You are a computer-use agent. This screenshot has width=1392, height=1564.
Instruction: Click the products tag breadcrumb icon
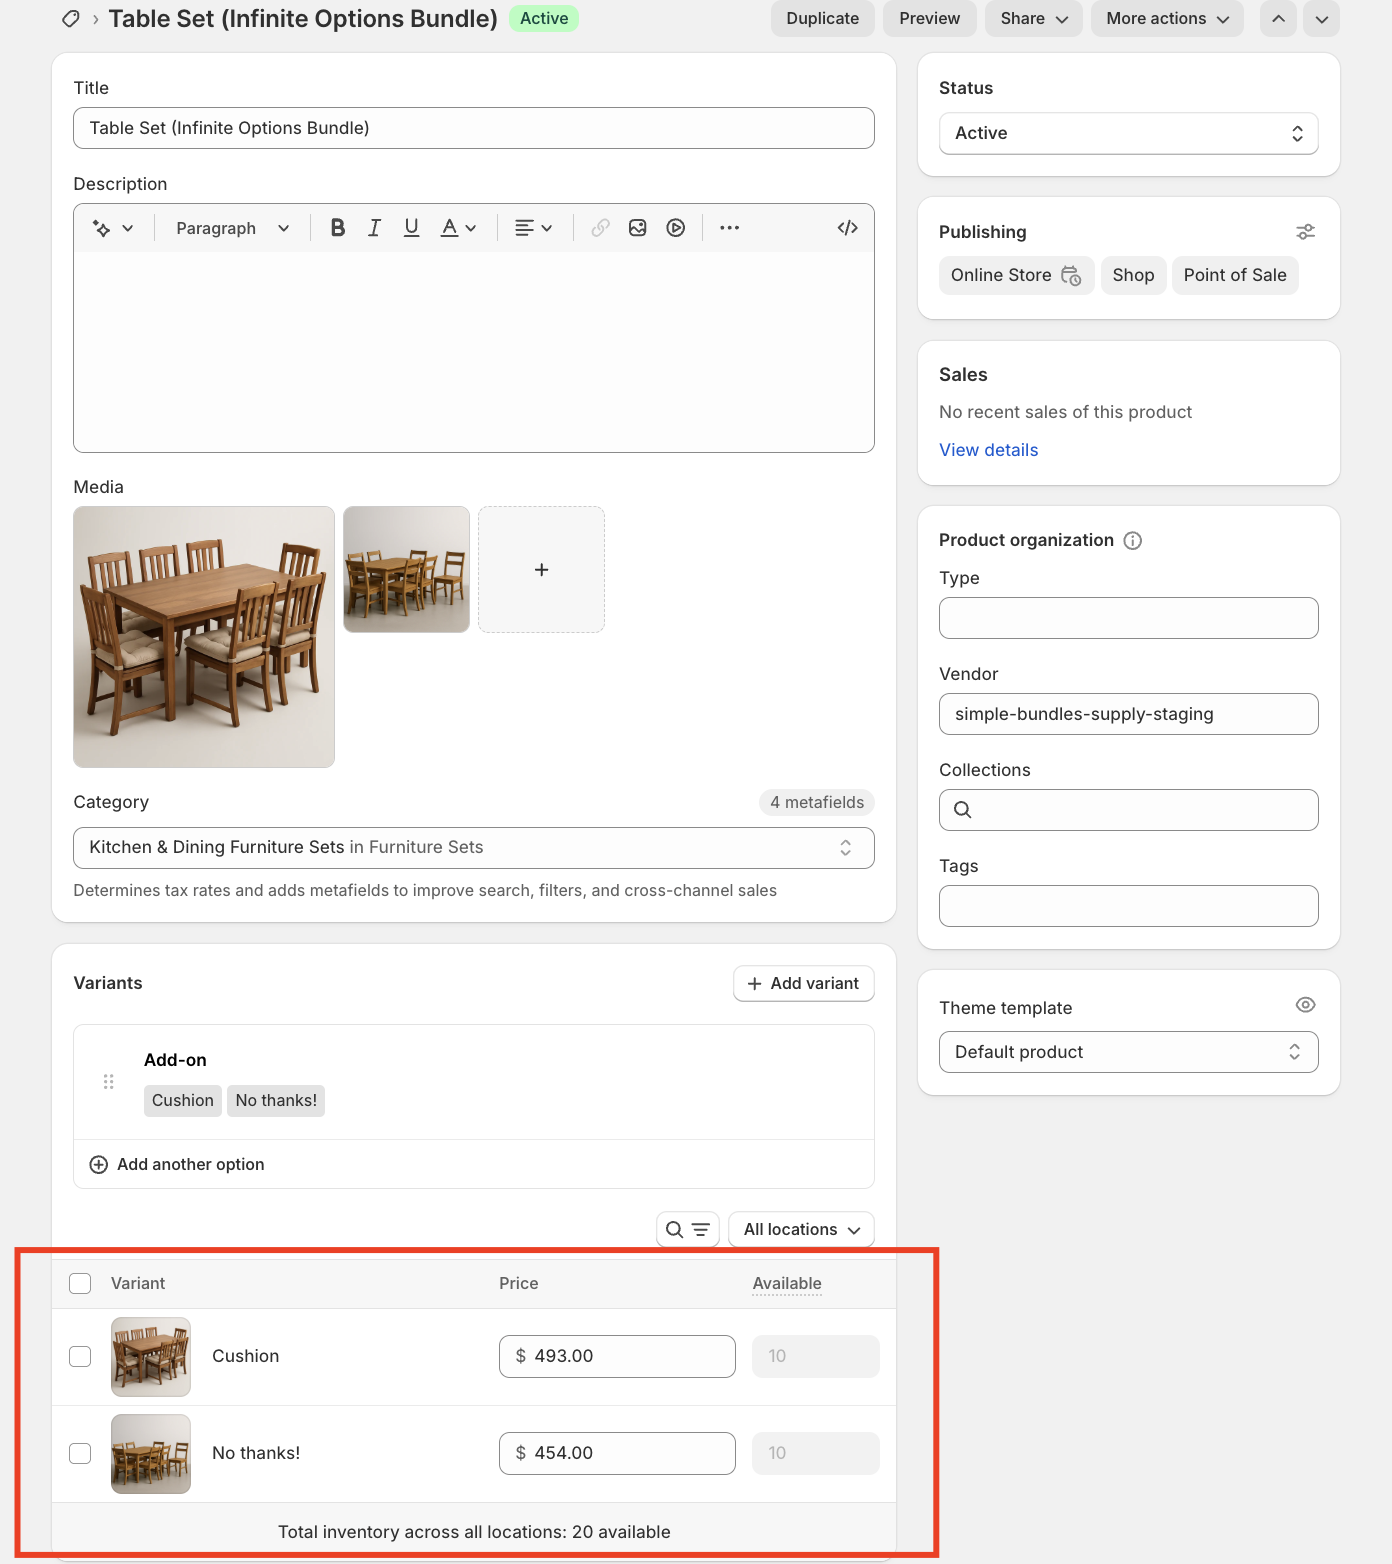tap(71, 19)
